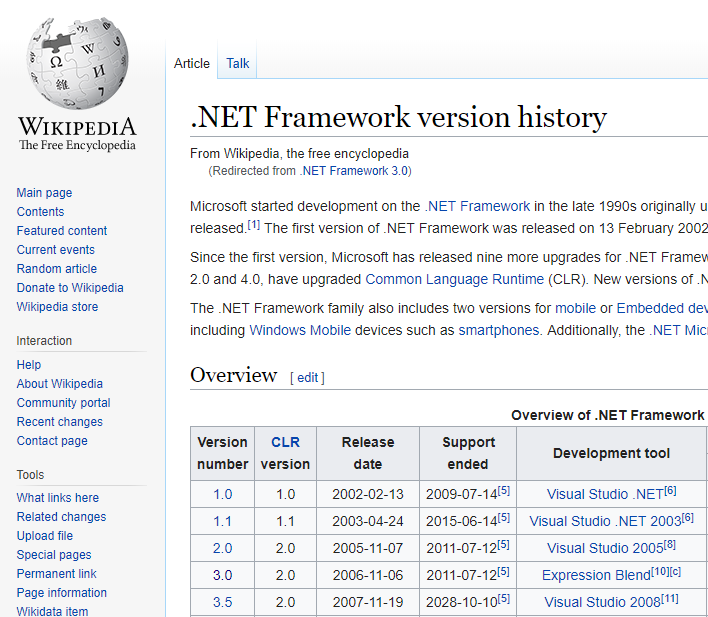Open Visual Studio .NET 2003 link
This screenshot has height=617, width=708.
[x=605, y=521]
